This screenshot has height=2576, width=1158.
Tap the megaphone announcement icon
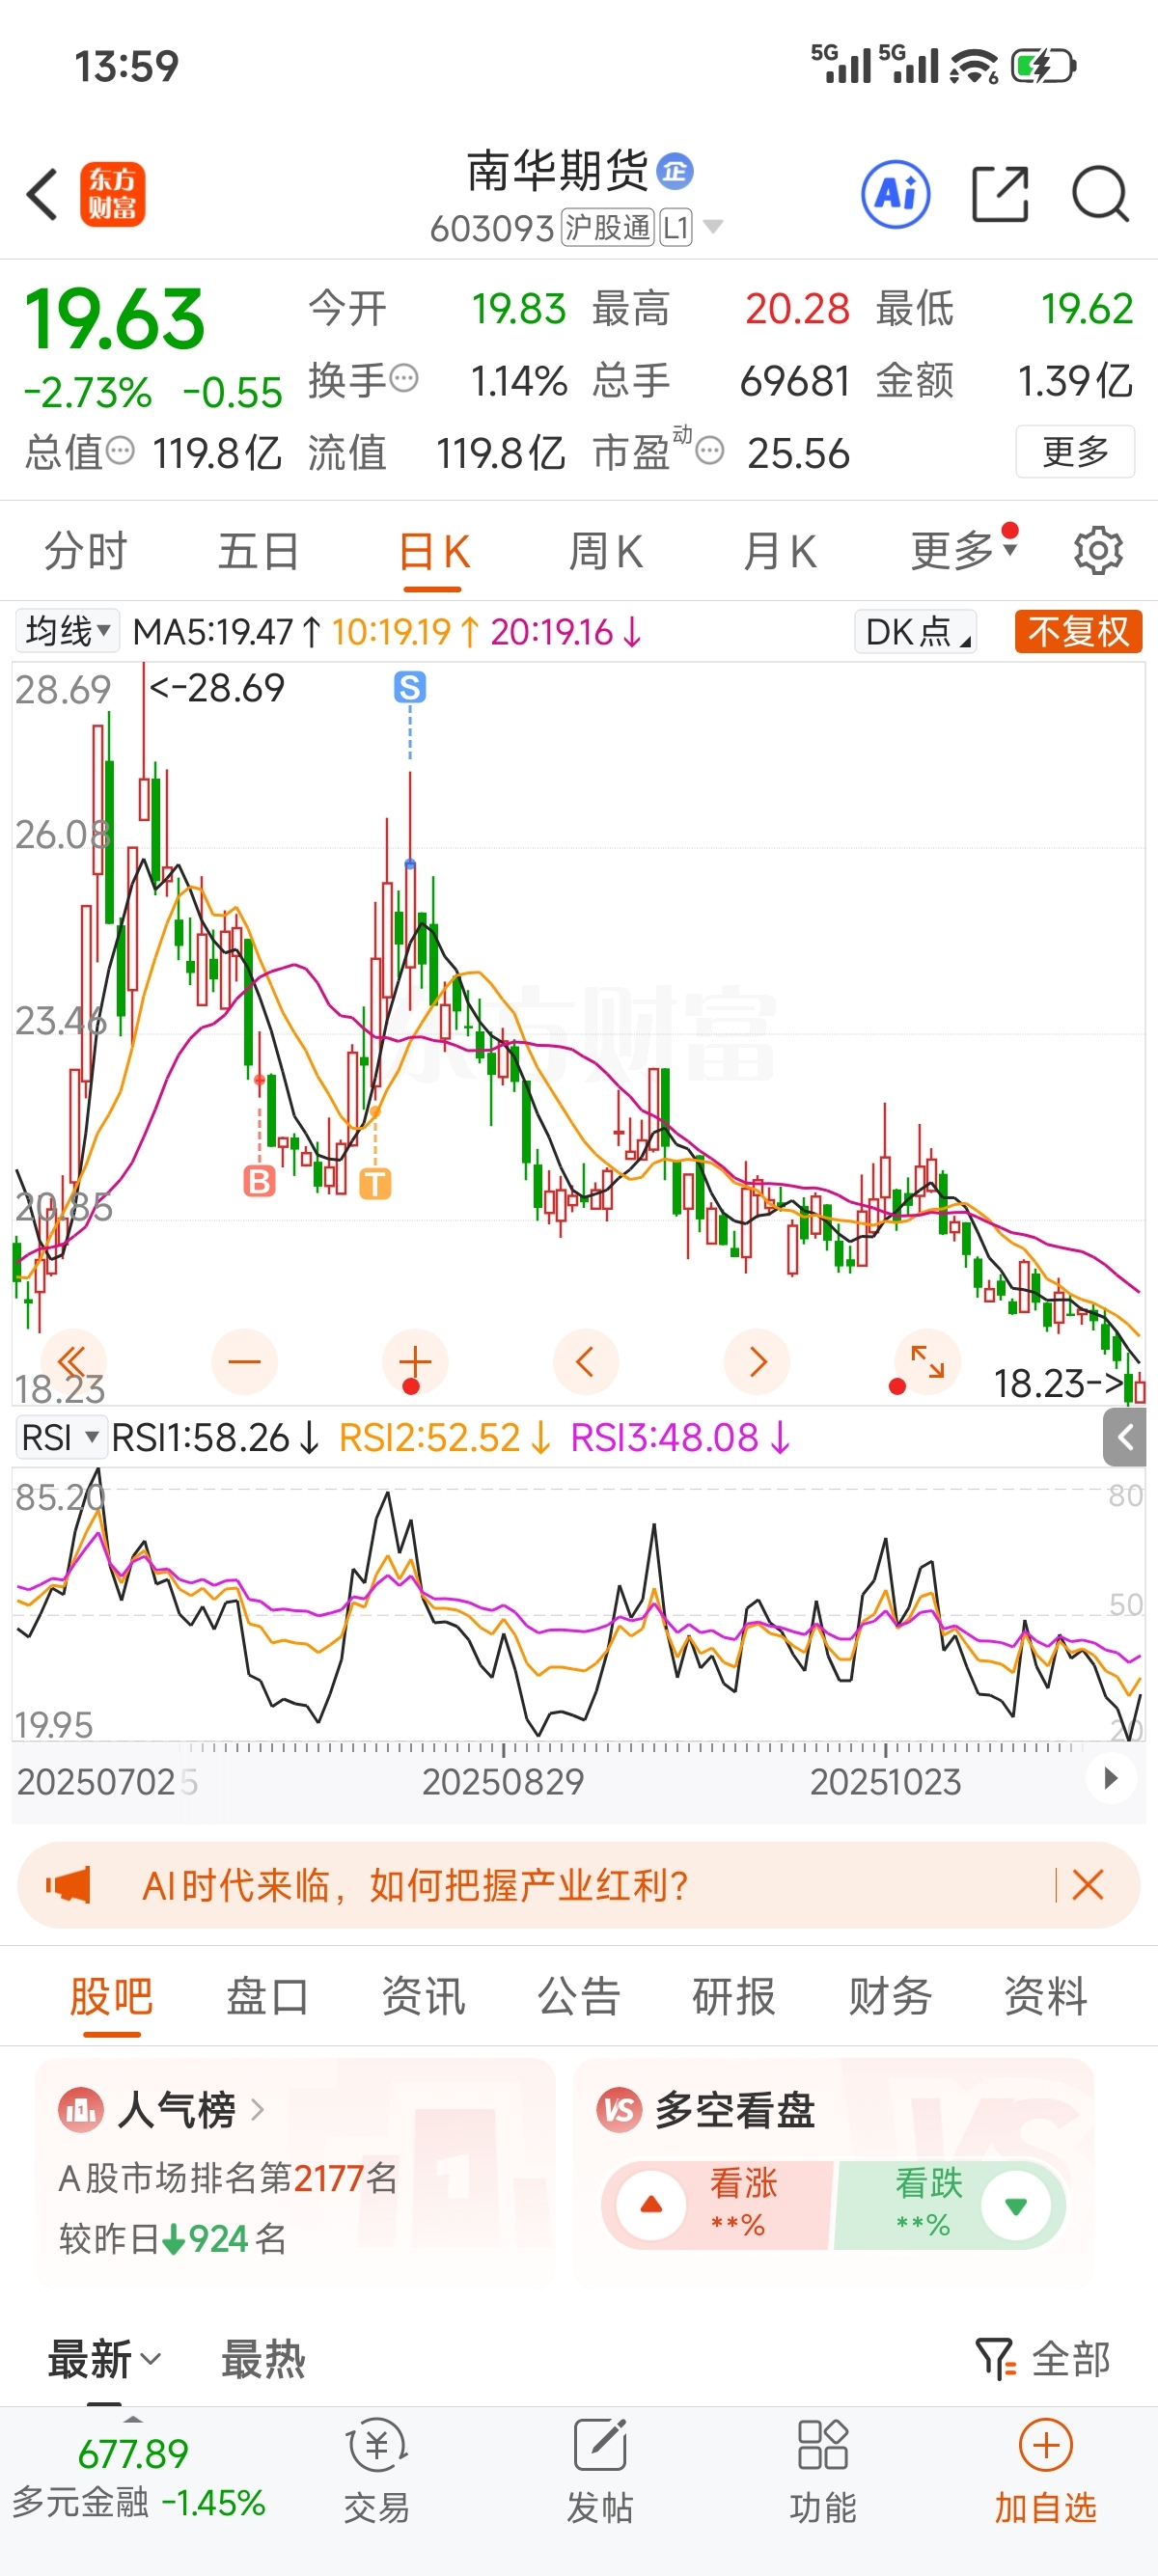68,1885
